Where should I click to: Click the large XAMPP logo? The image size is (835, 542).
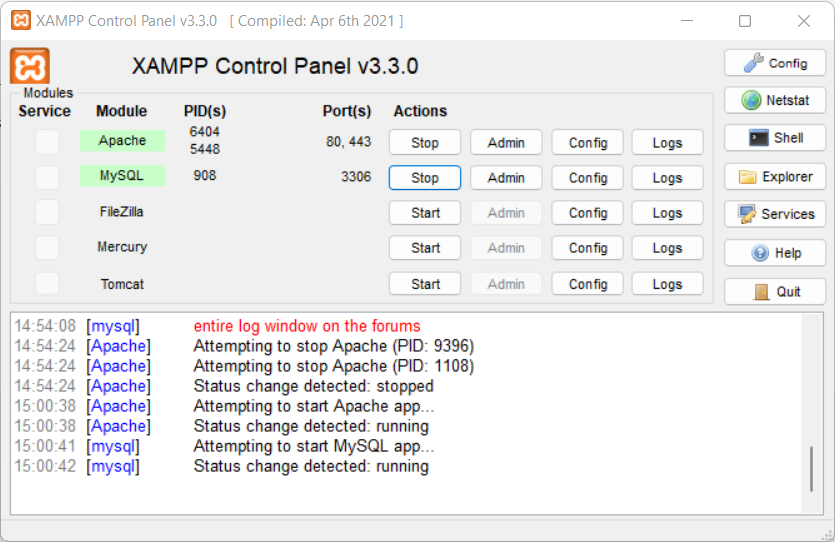(x=30, y=66)
